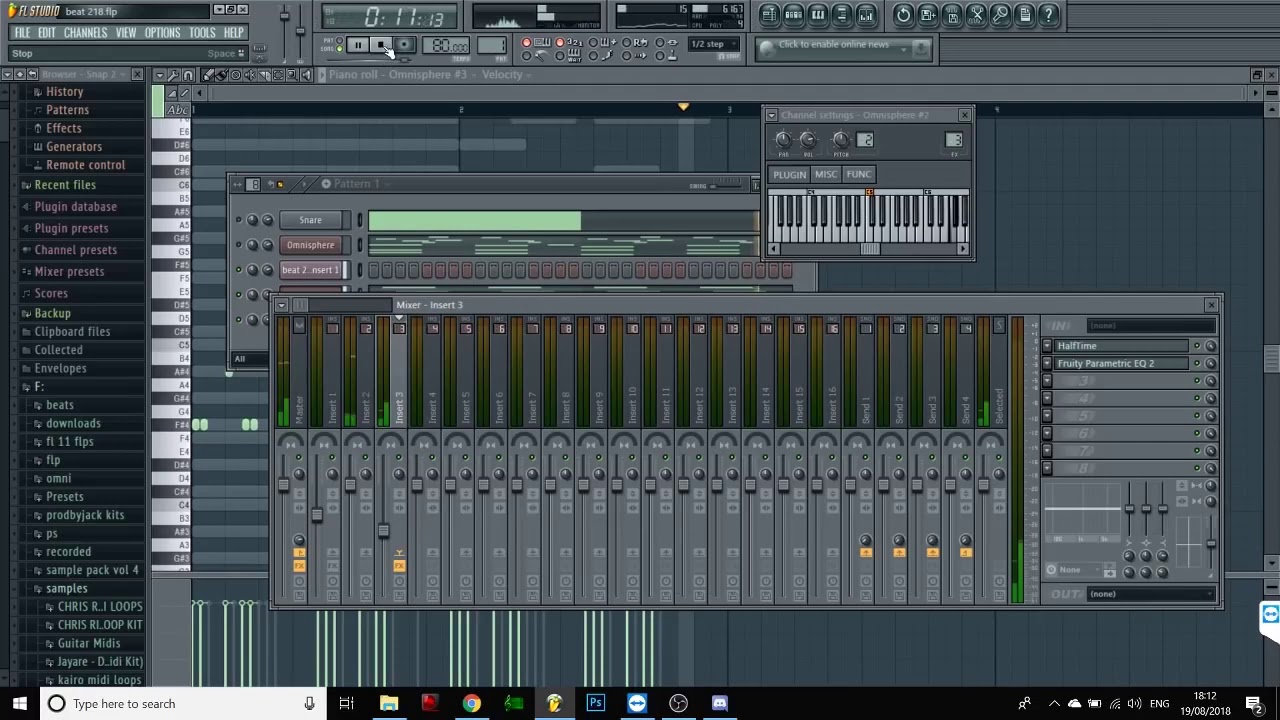
Task: Open the browser window icon
Action: point(841,15)
